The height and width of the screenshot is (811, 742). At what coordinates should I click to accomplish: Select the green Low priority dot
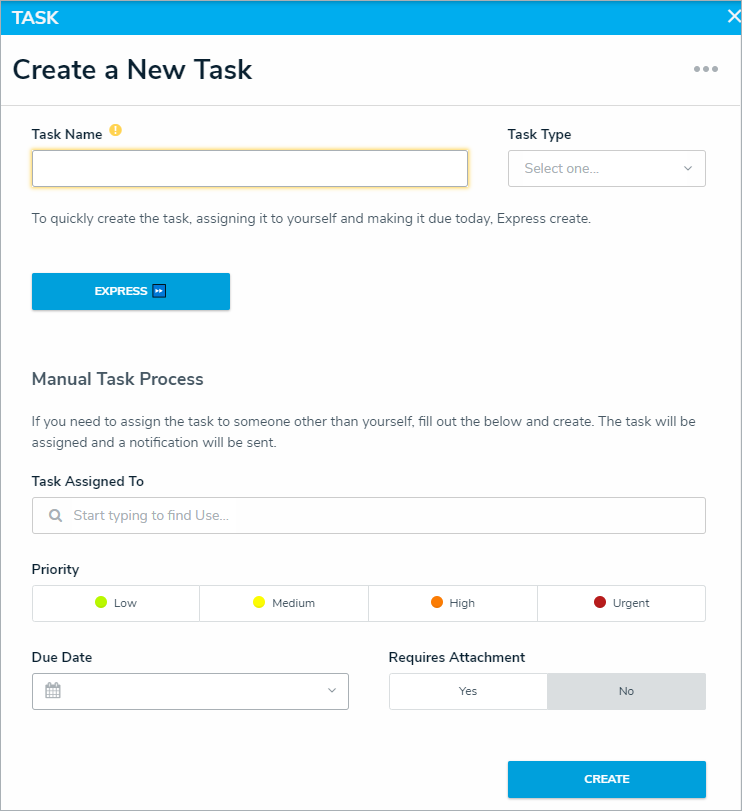click(101, 602)
